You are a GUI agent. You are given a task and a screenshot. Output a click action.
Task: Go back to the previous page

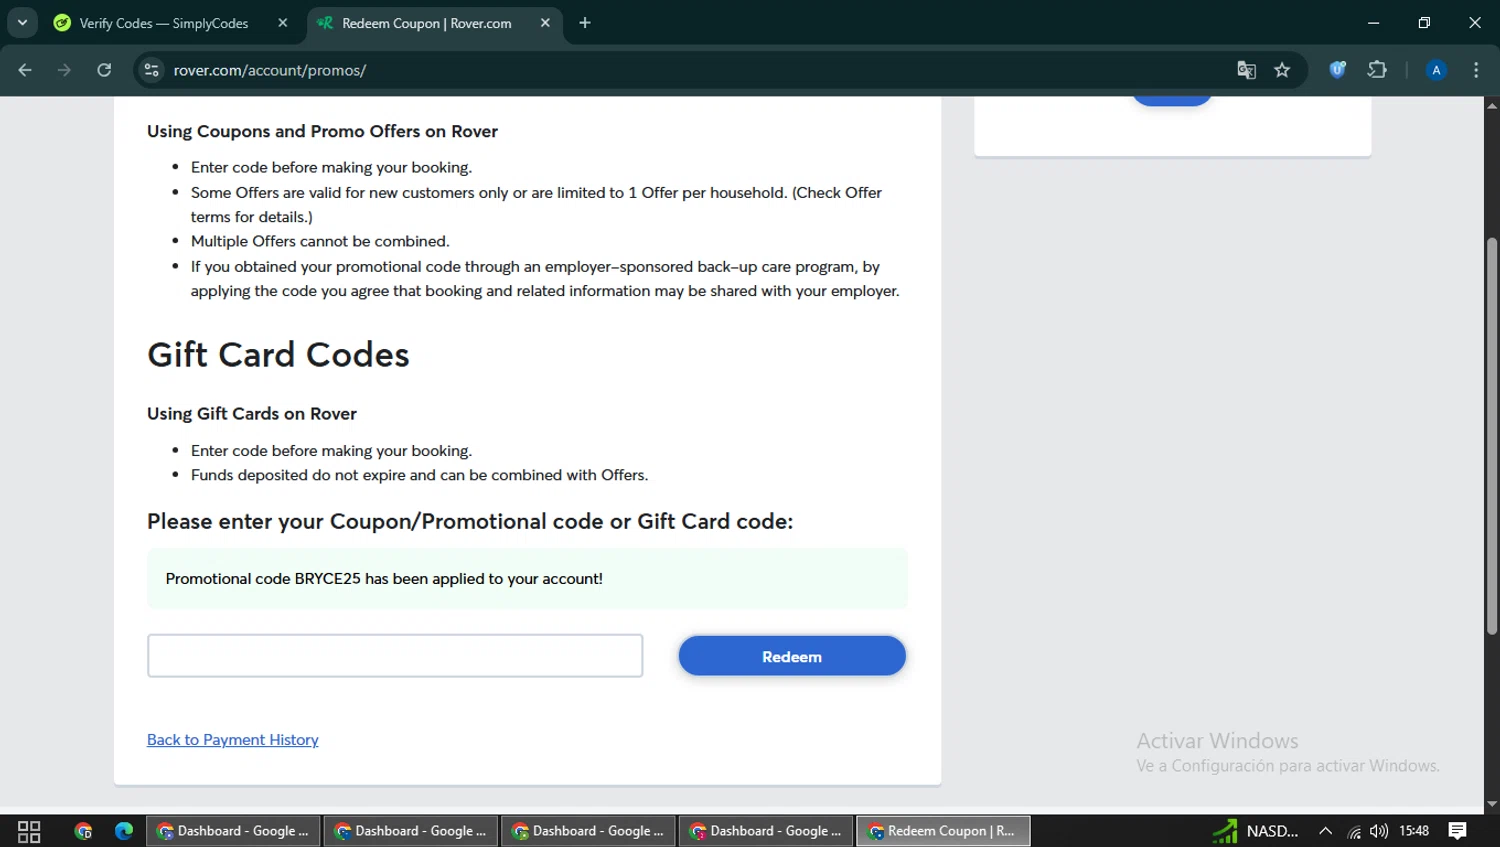tap(25, 70)
